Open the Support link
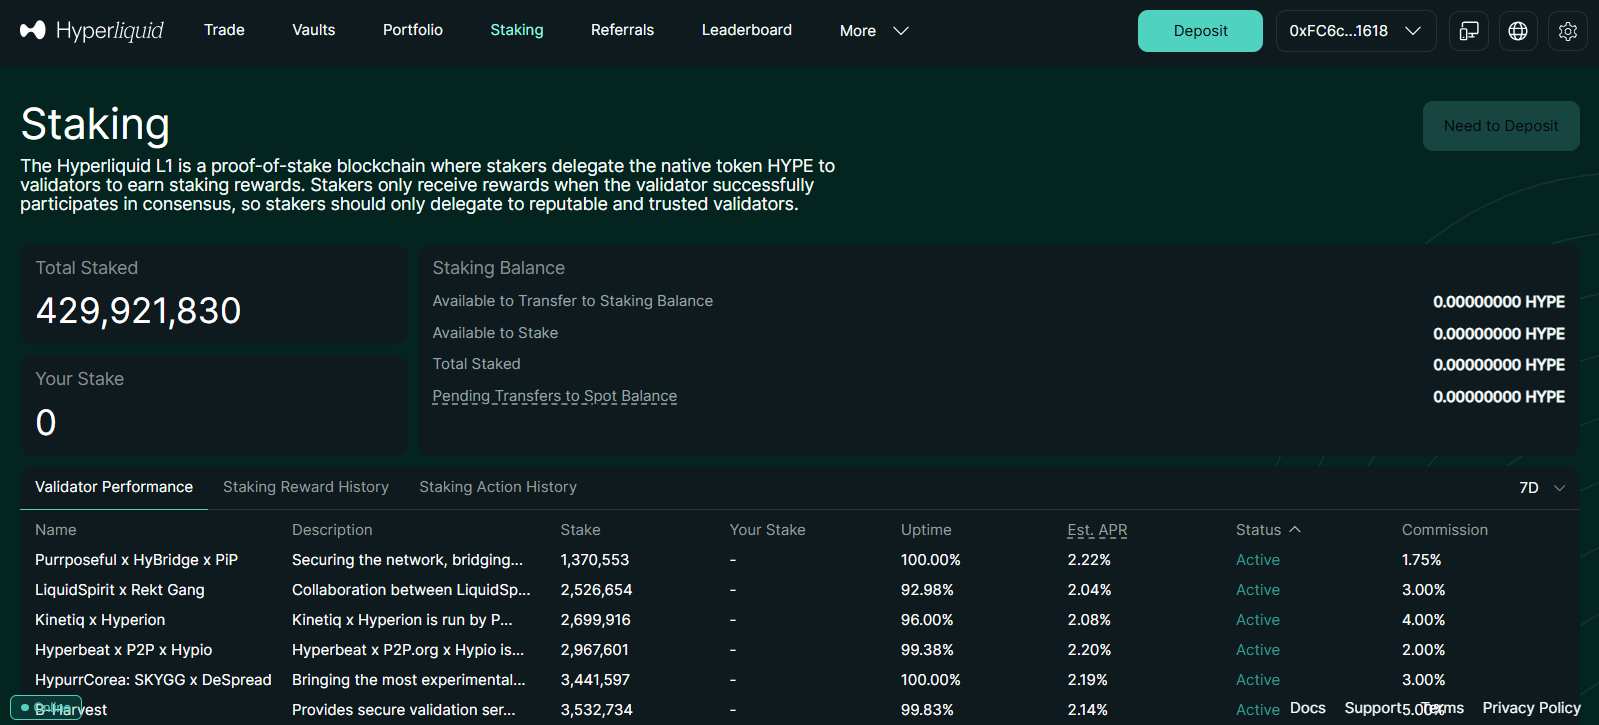 pos(1374,708)
